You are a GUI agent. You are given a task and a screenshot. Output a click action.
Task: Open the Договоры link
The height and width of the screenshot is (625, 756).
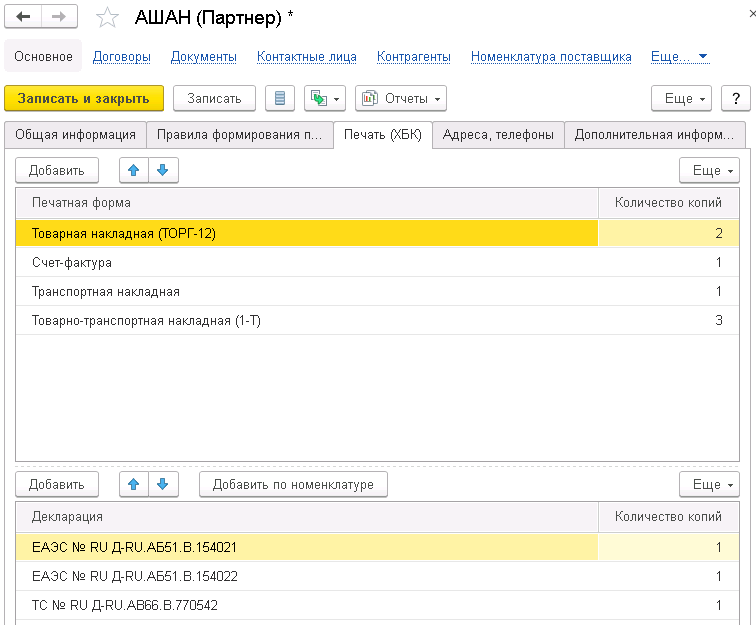[x=121, y=57]
